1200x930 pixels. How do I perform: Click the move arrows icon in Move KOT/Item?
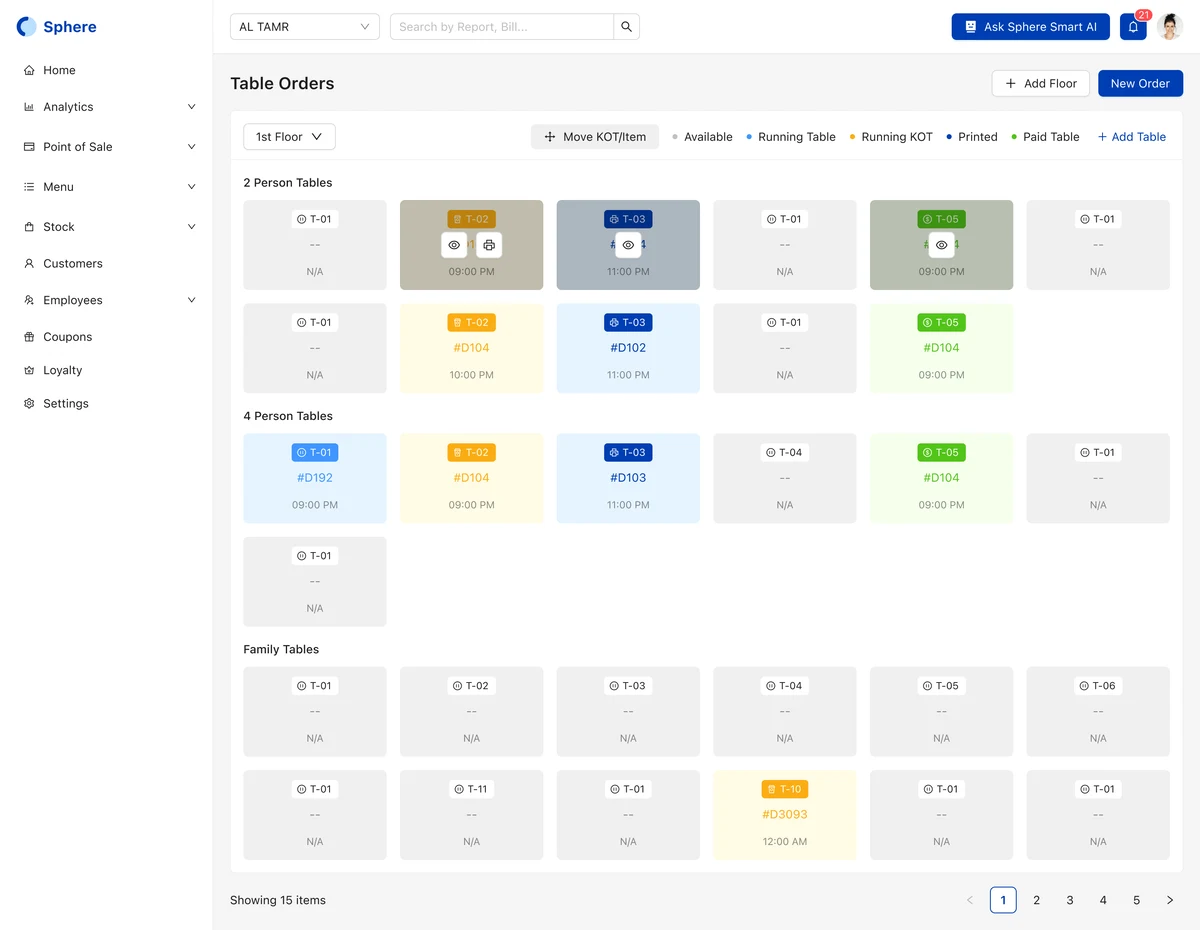(x=550, y=137)
